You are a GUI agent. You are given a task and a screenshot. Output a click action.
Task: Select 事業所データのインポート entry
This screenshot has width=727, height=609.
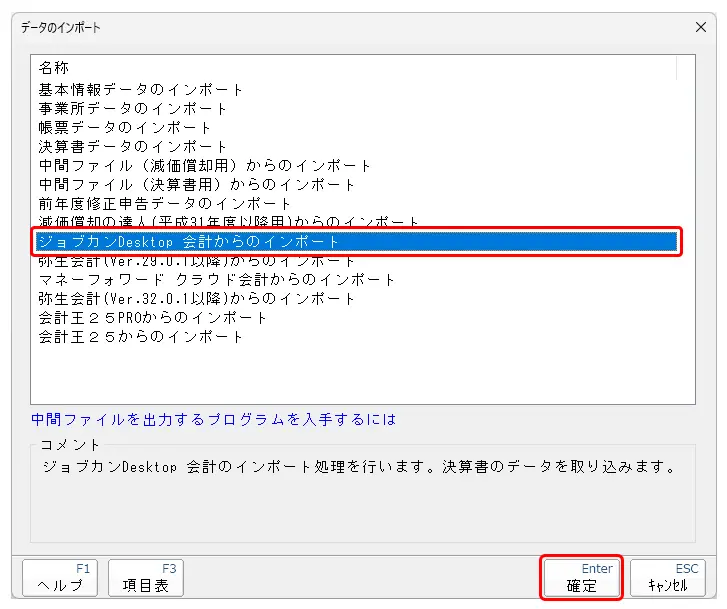tap(133, 109)
